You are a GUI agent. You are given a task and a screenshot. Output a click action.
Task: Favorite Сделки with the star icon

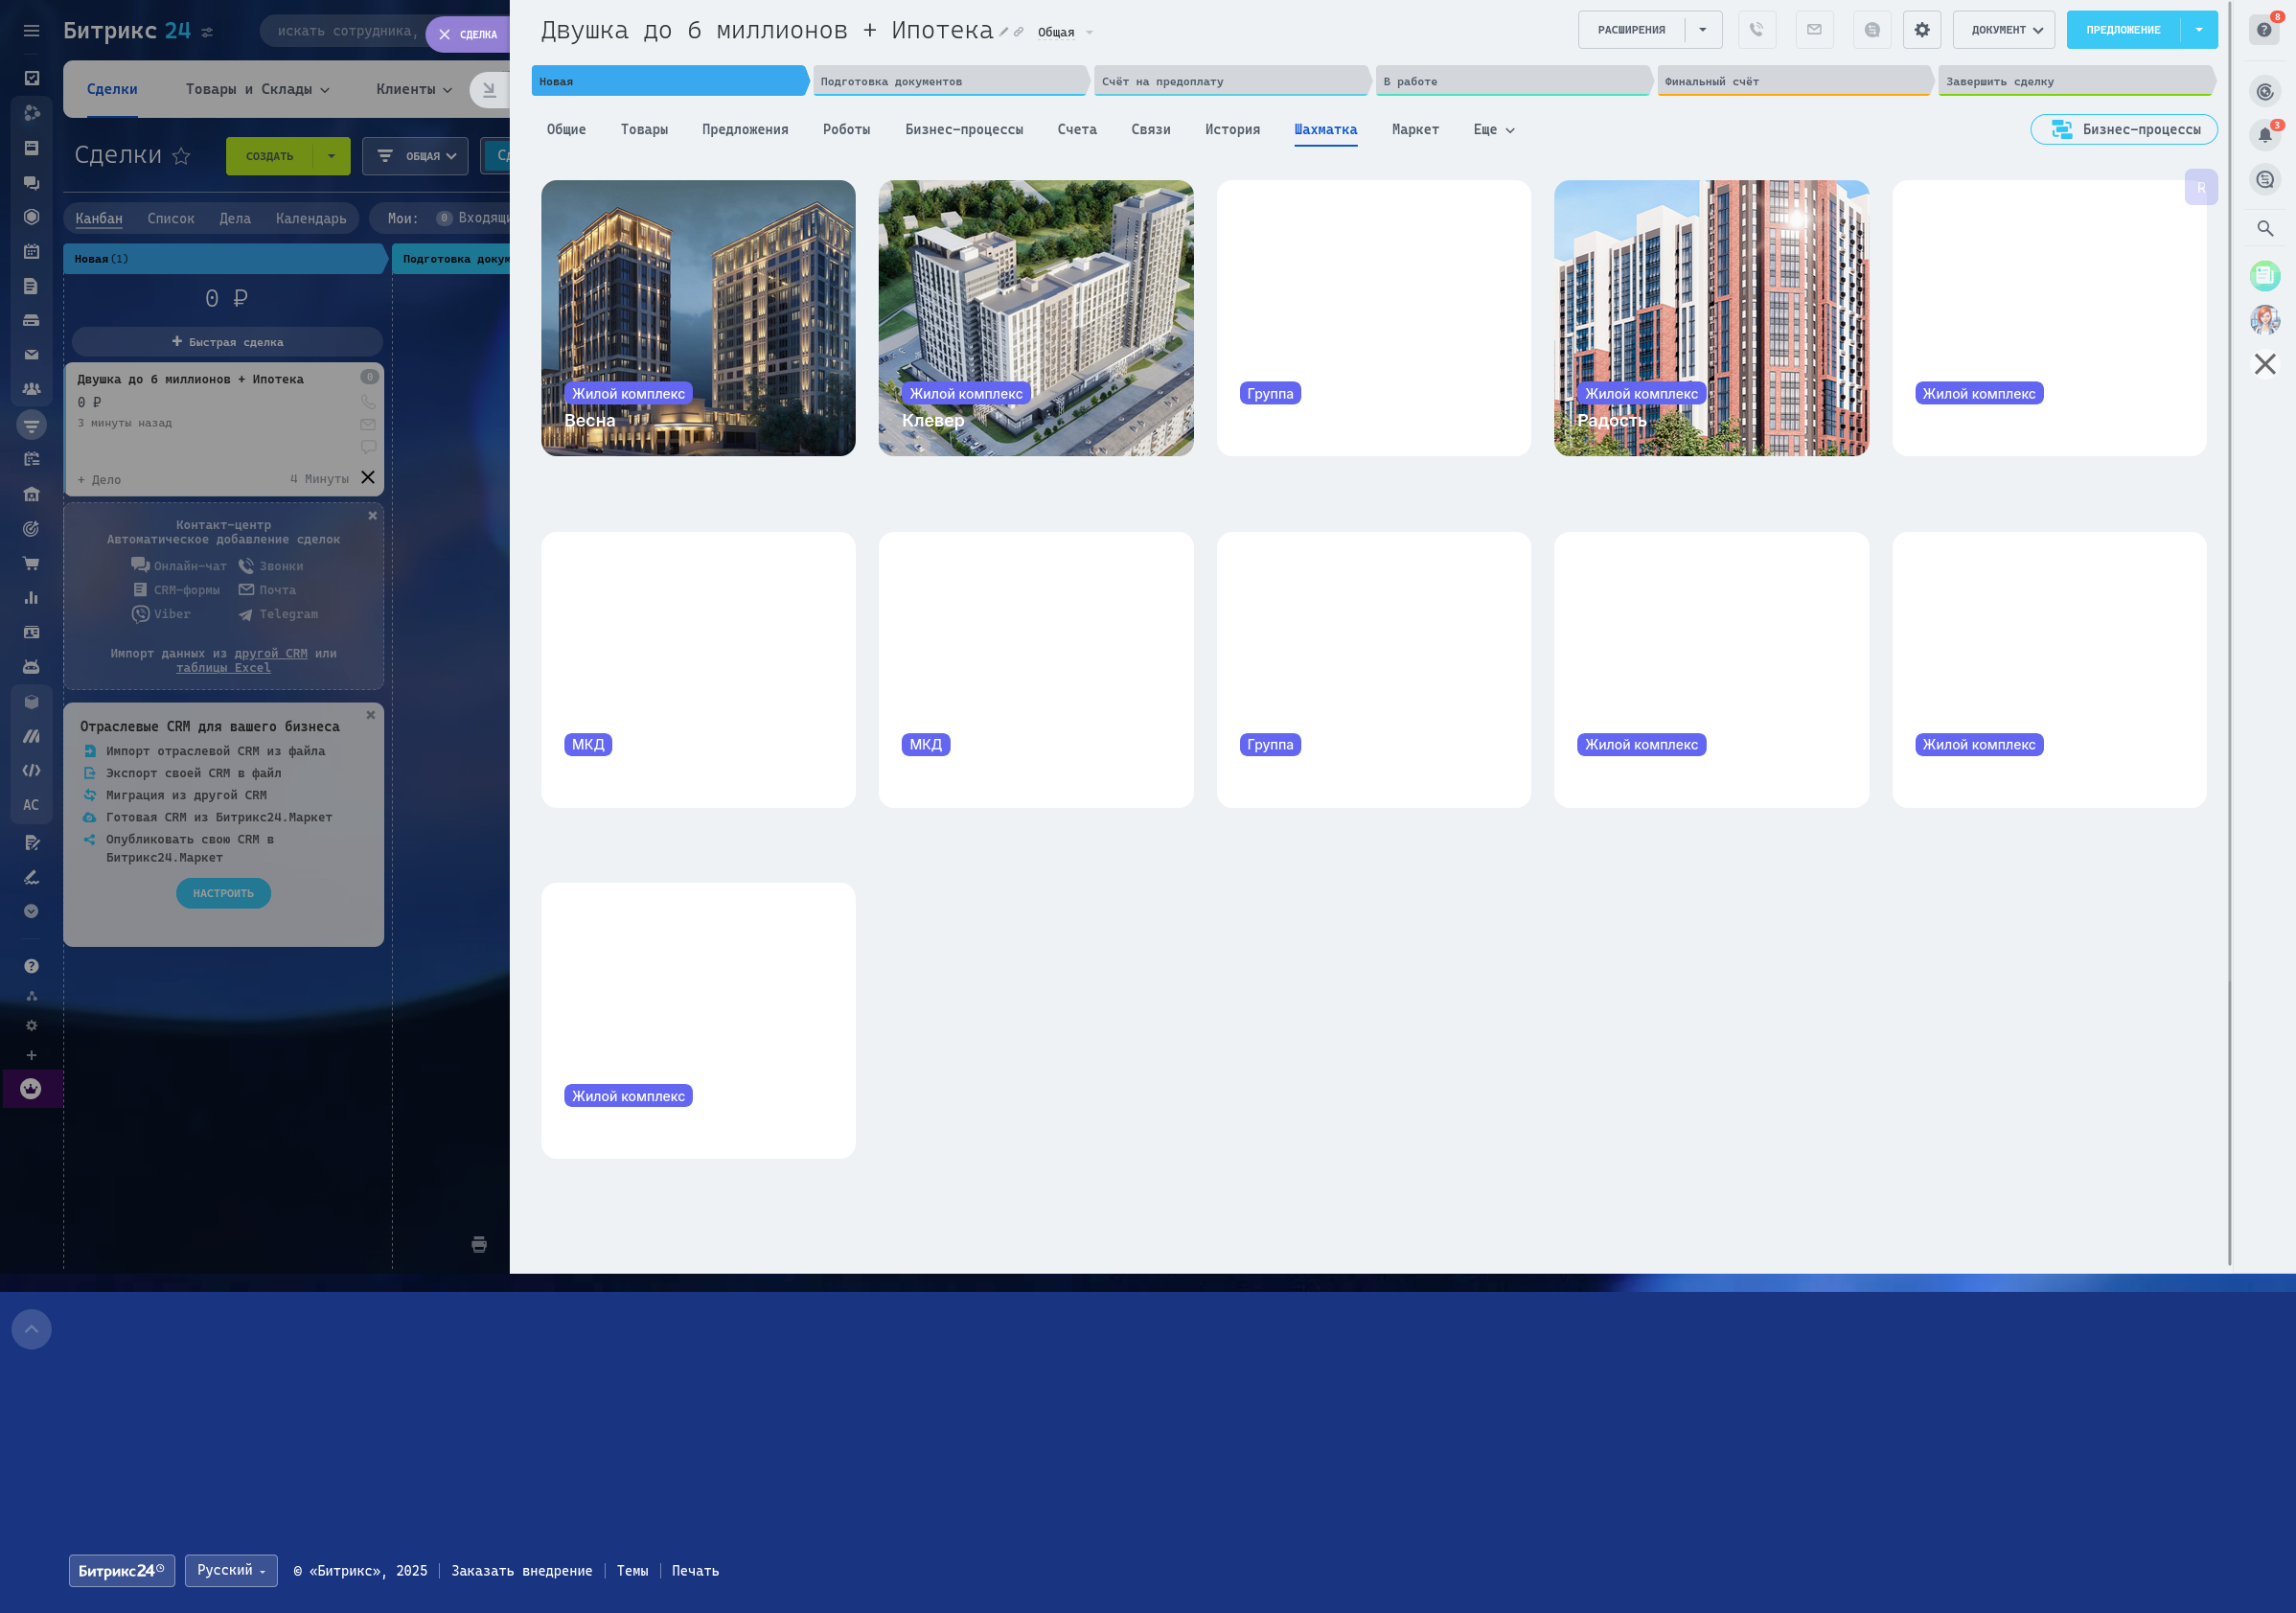(x=181, y=156)
